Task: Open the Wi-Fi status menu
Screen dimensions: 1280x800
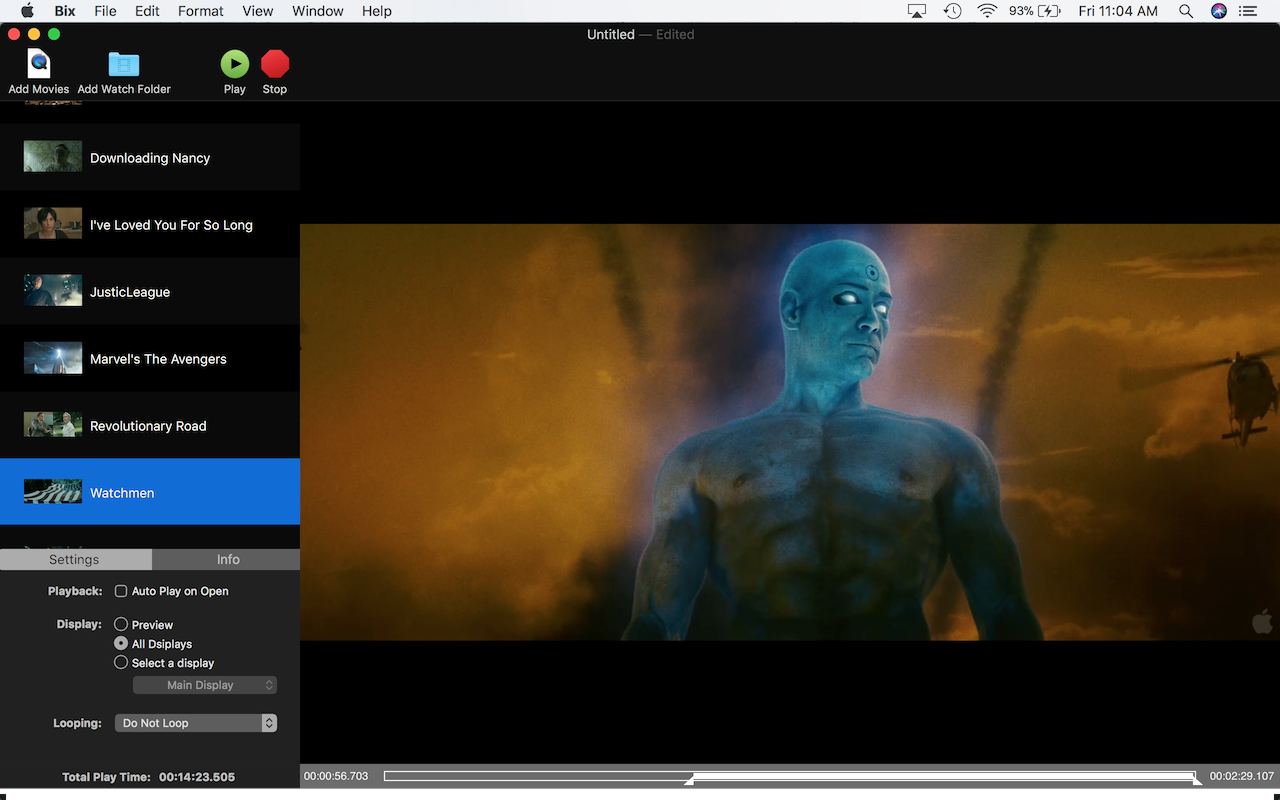Action: [x=988, y=11]
